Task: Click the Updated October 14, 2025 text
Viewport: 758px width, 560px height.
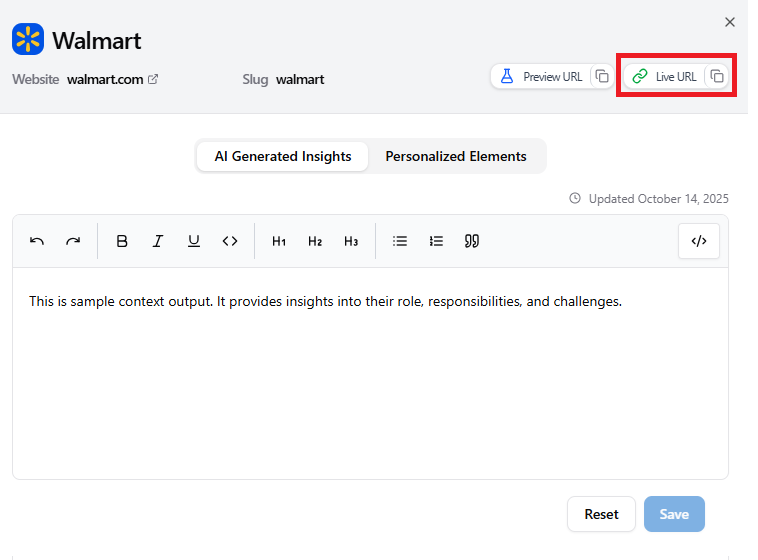Action: tap(658, 199)
